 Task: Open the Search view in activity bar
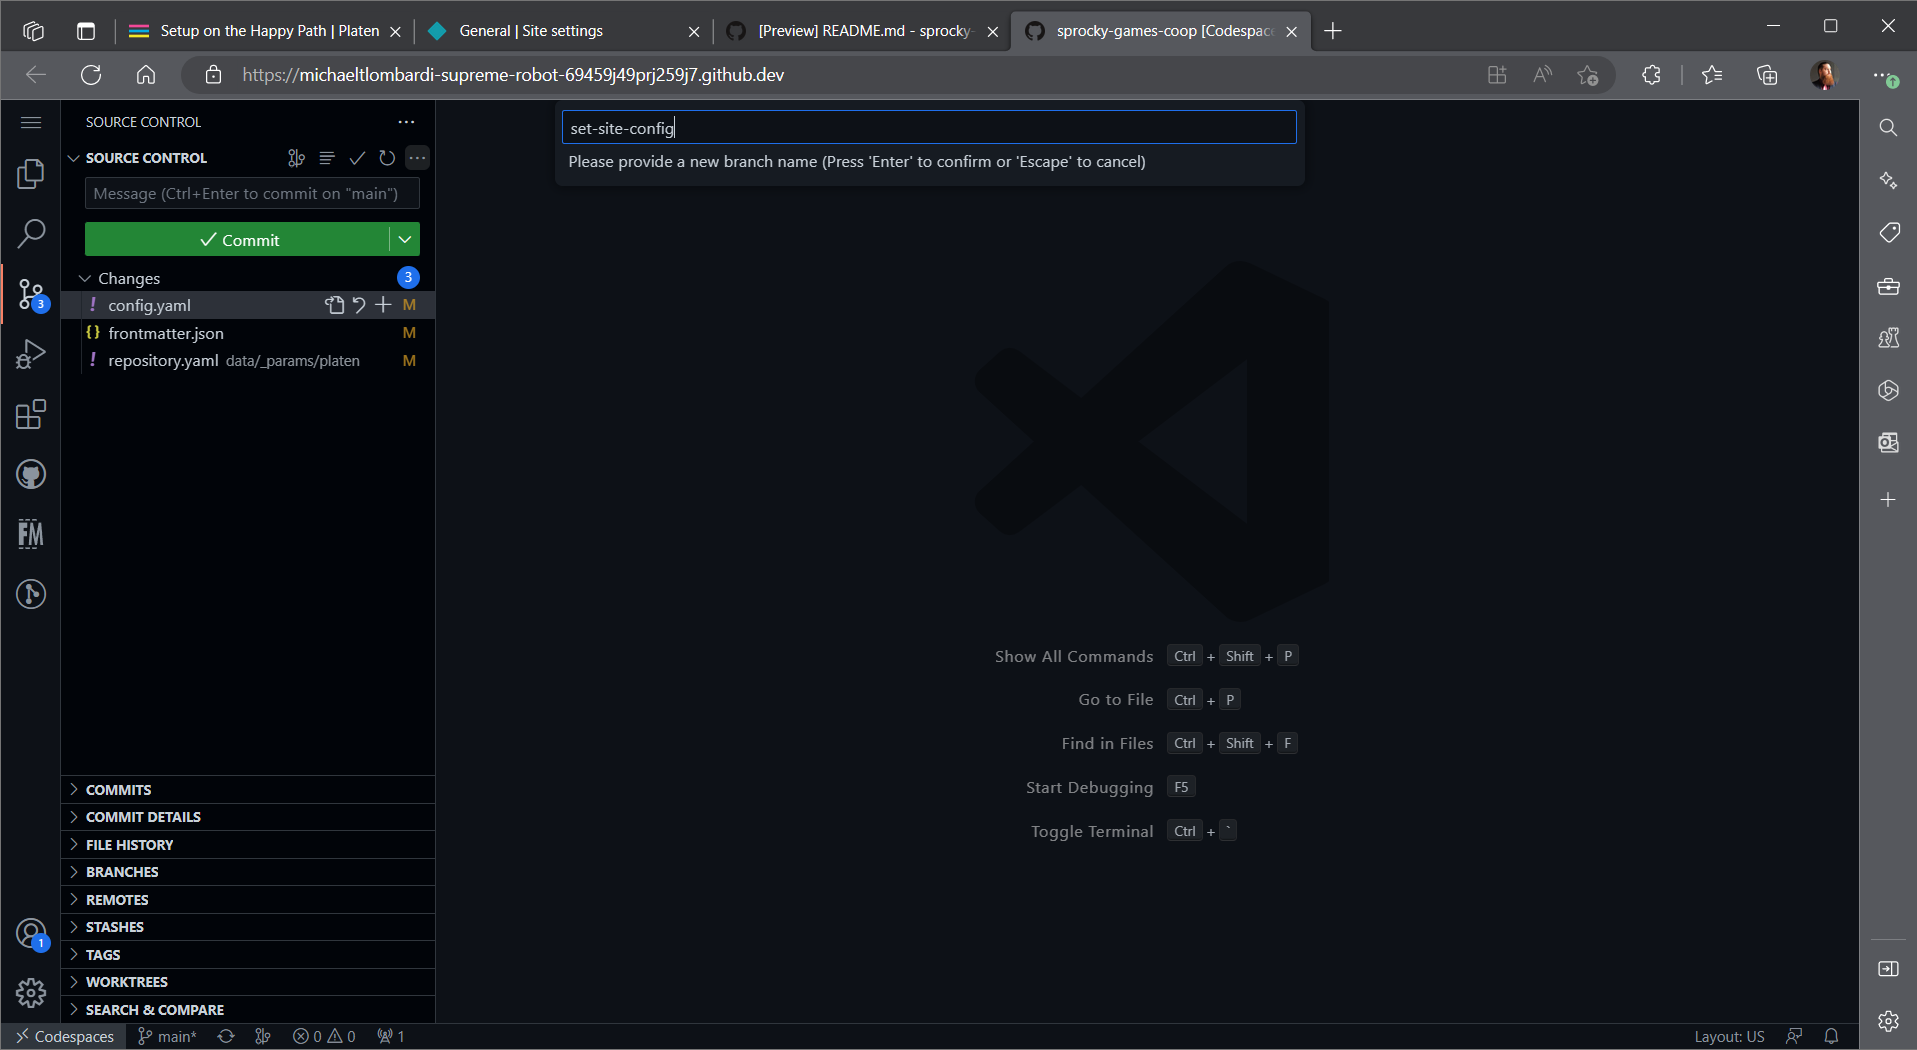tap(31, 234)
